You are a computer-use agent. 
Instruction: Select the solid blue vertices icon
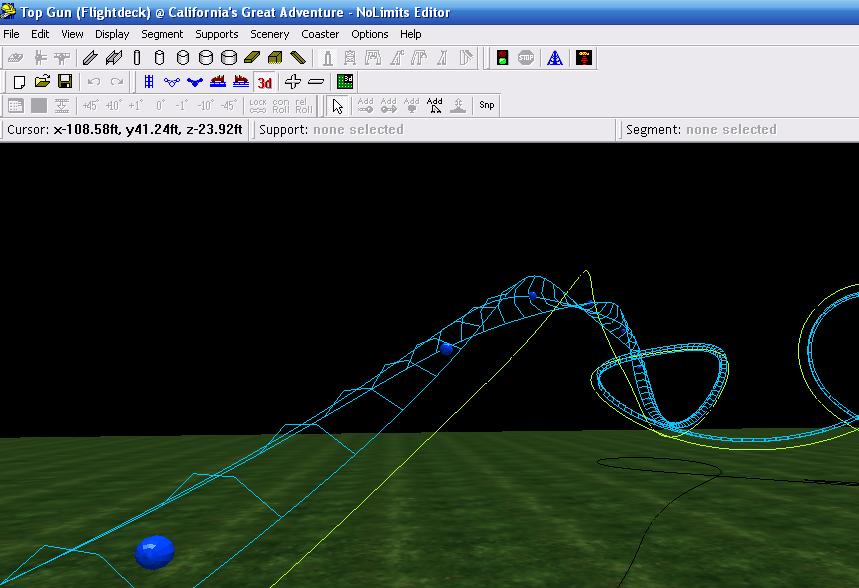coord(194,82)
